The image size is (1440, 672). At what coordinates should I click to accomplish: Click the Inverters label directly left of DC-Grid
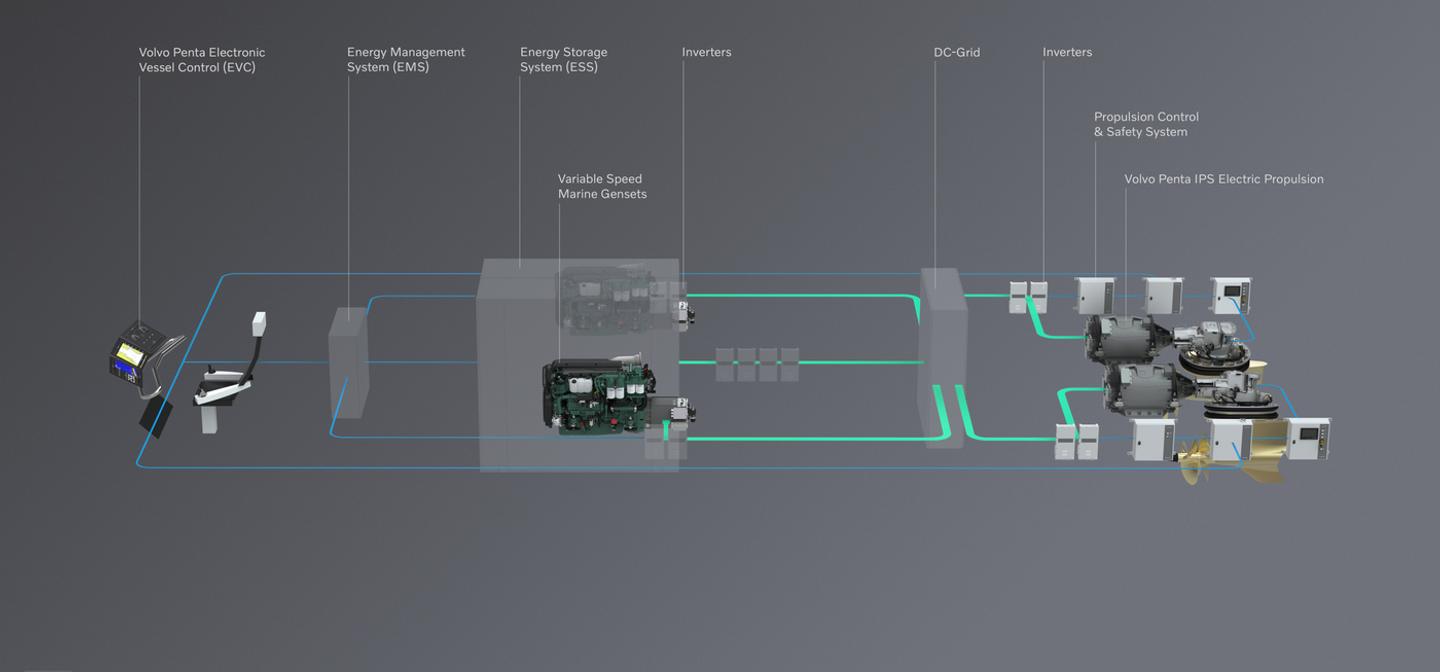706,52
